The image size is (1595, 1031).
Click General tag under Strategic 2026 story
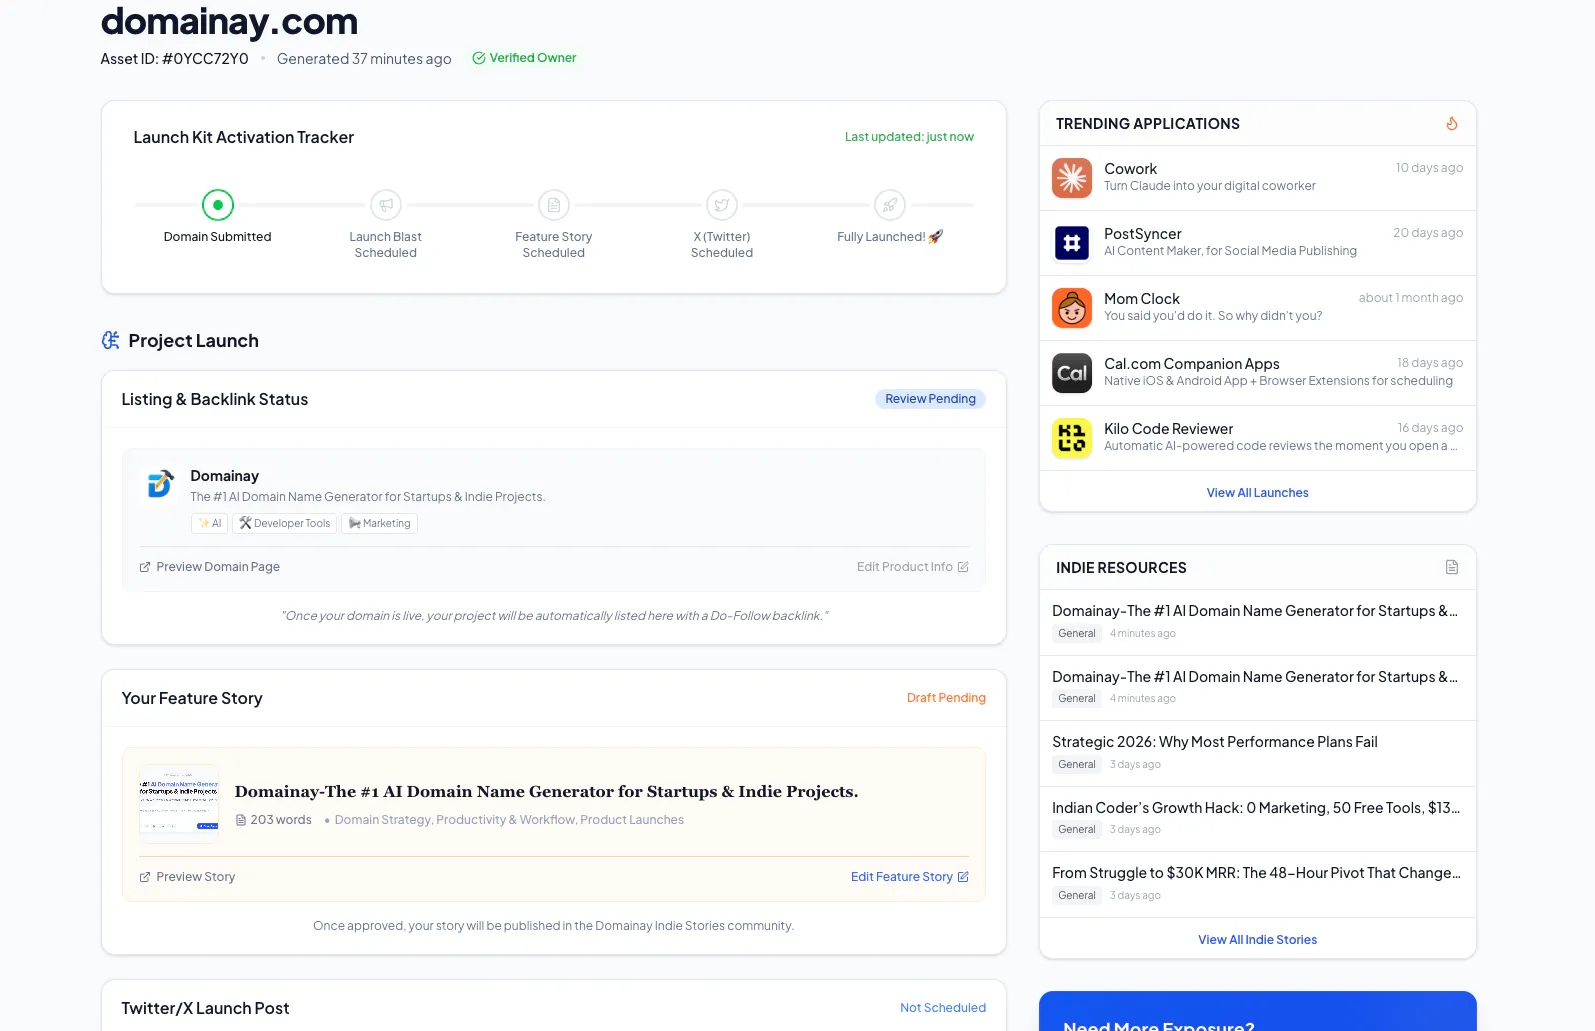click(x=1077, y=765)
